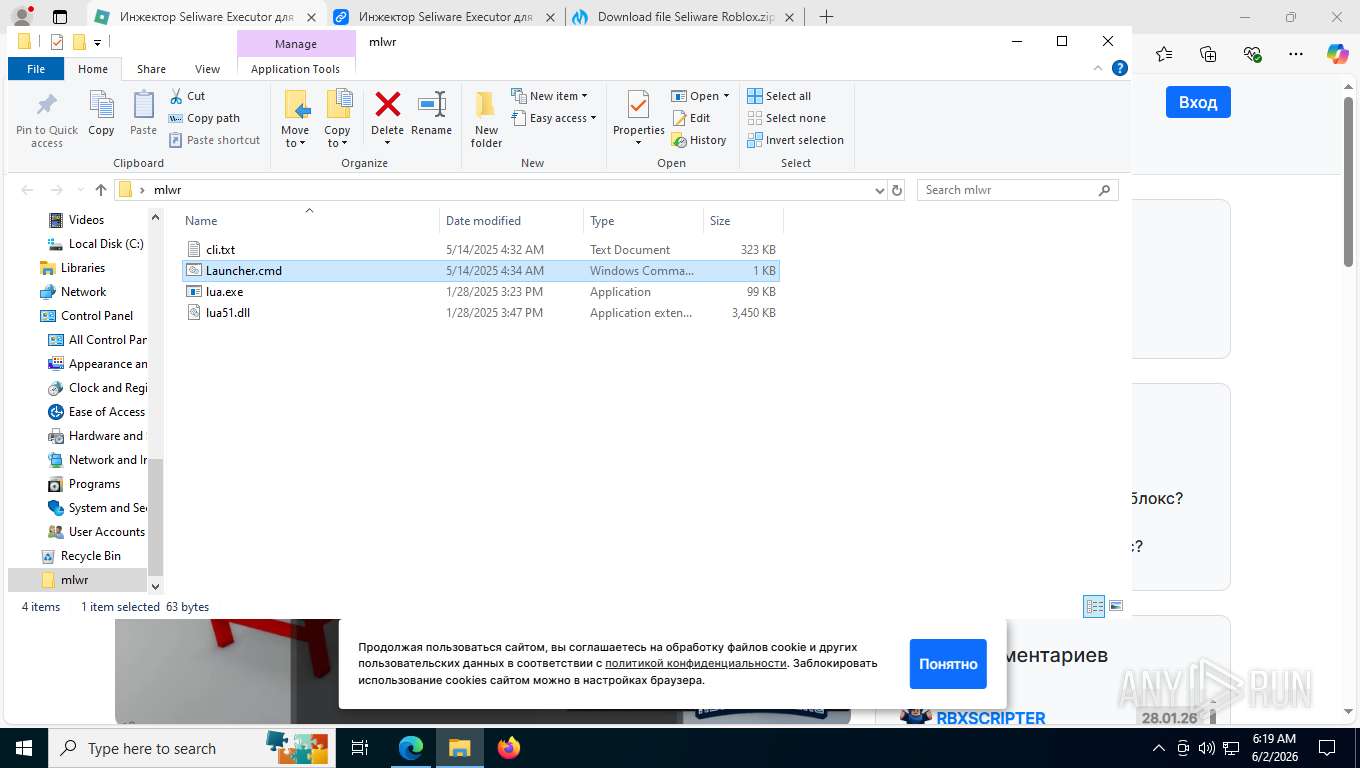Switch to the Share ribbon tab
The image size is (1360, 768).
pos(152,69)
